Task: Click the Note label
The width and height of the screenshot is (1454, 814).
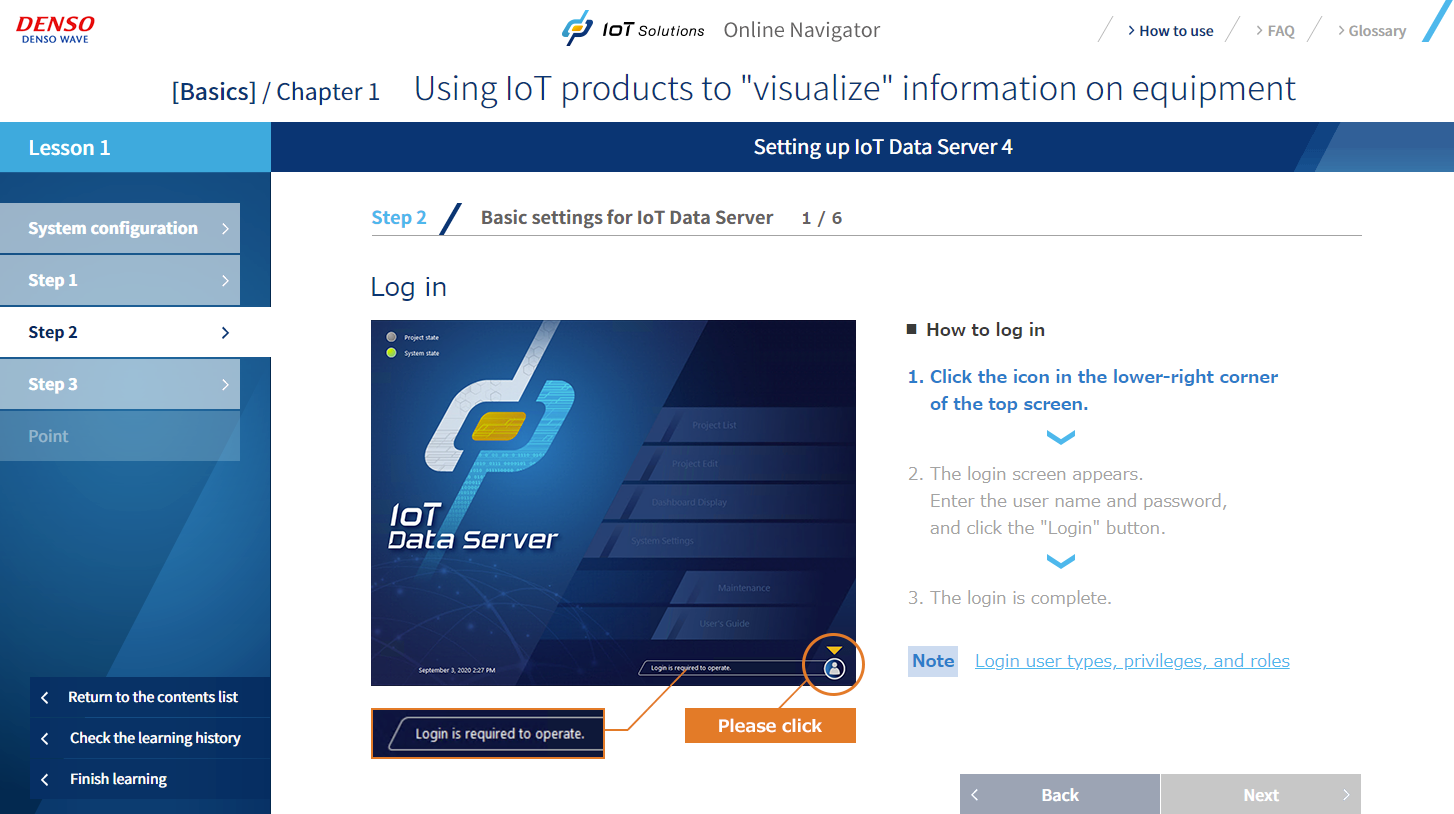Action: [x=933, y=661]
